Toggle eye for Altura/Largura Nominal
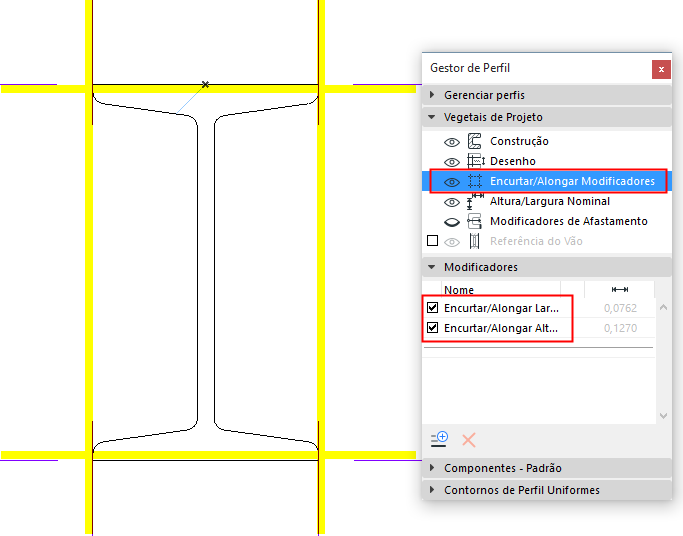The image size is (683, 536). [452, 202]
